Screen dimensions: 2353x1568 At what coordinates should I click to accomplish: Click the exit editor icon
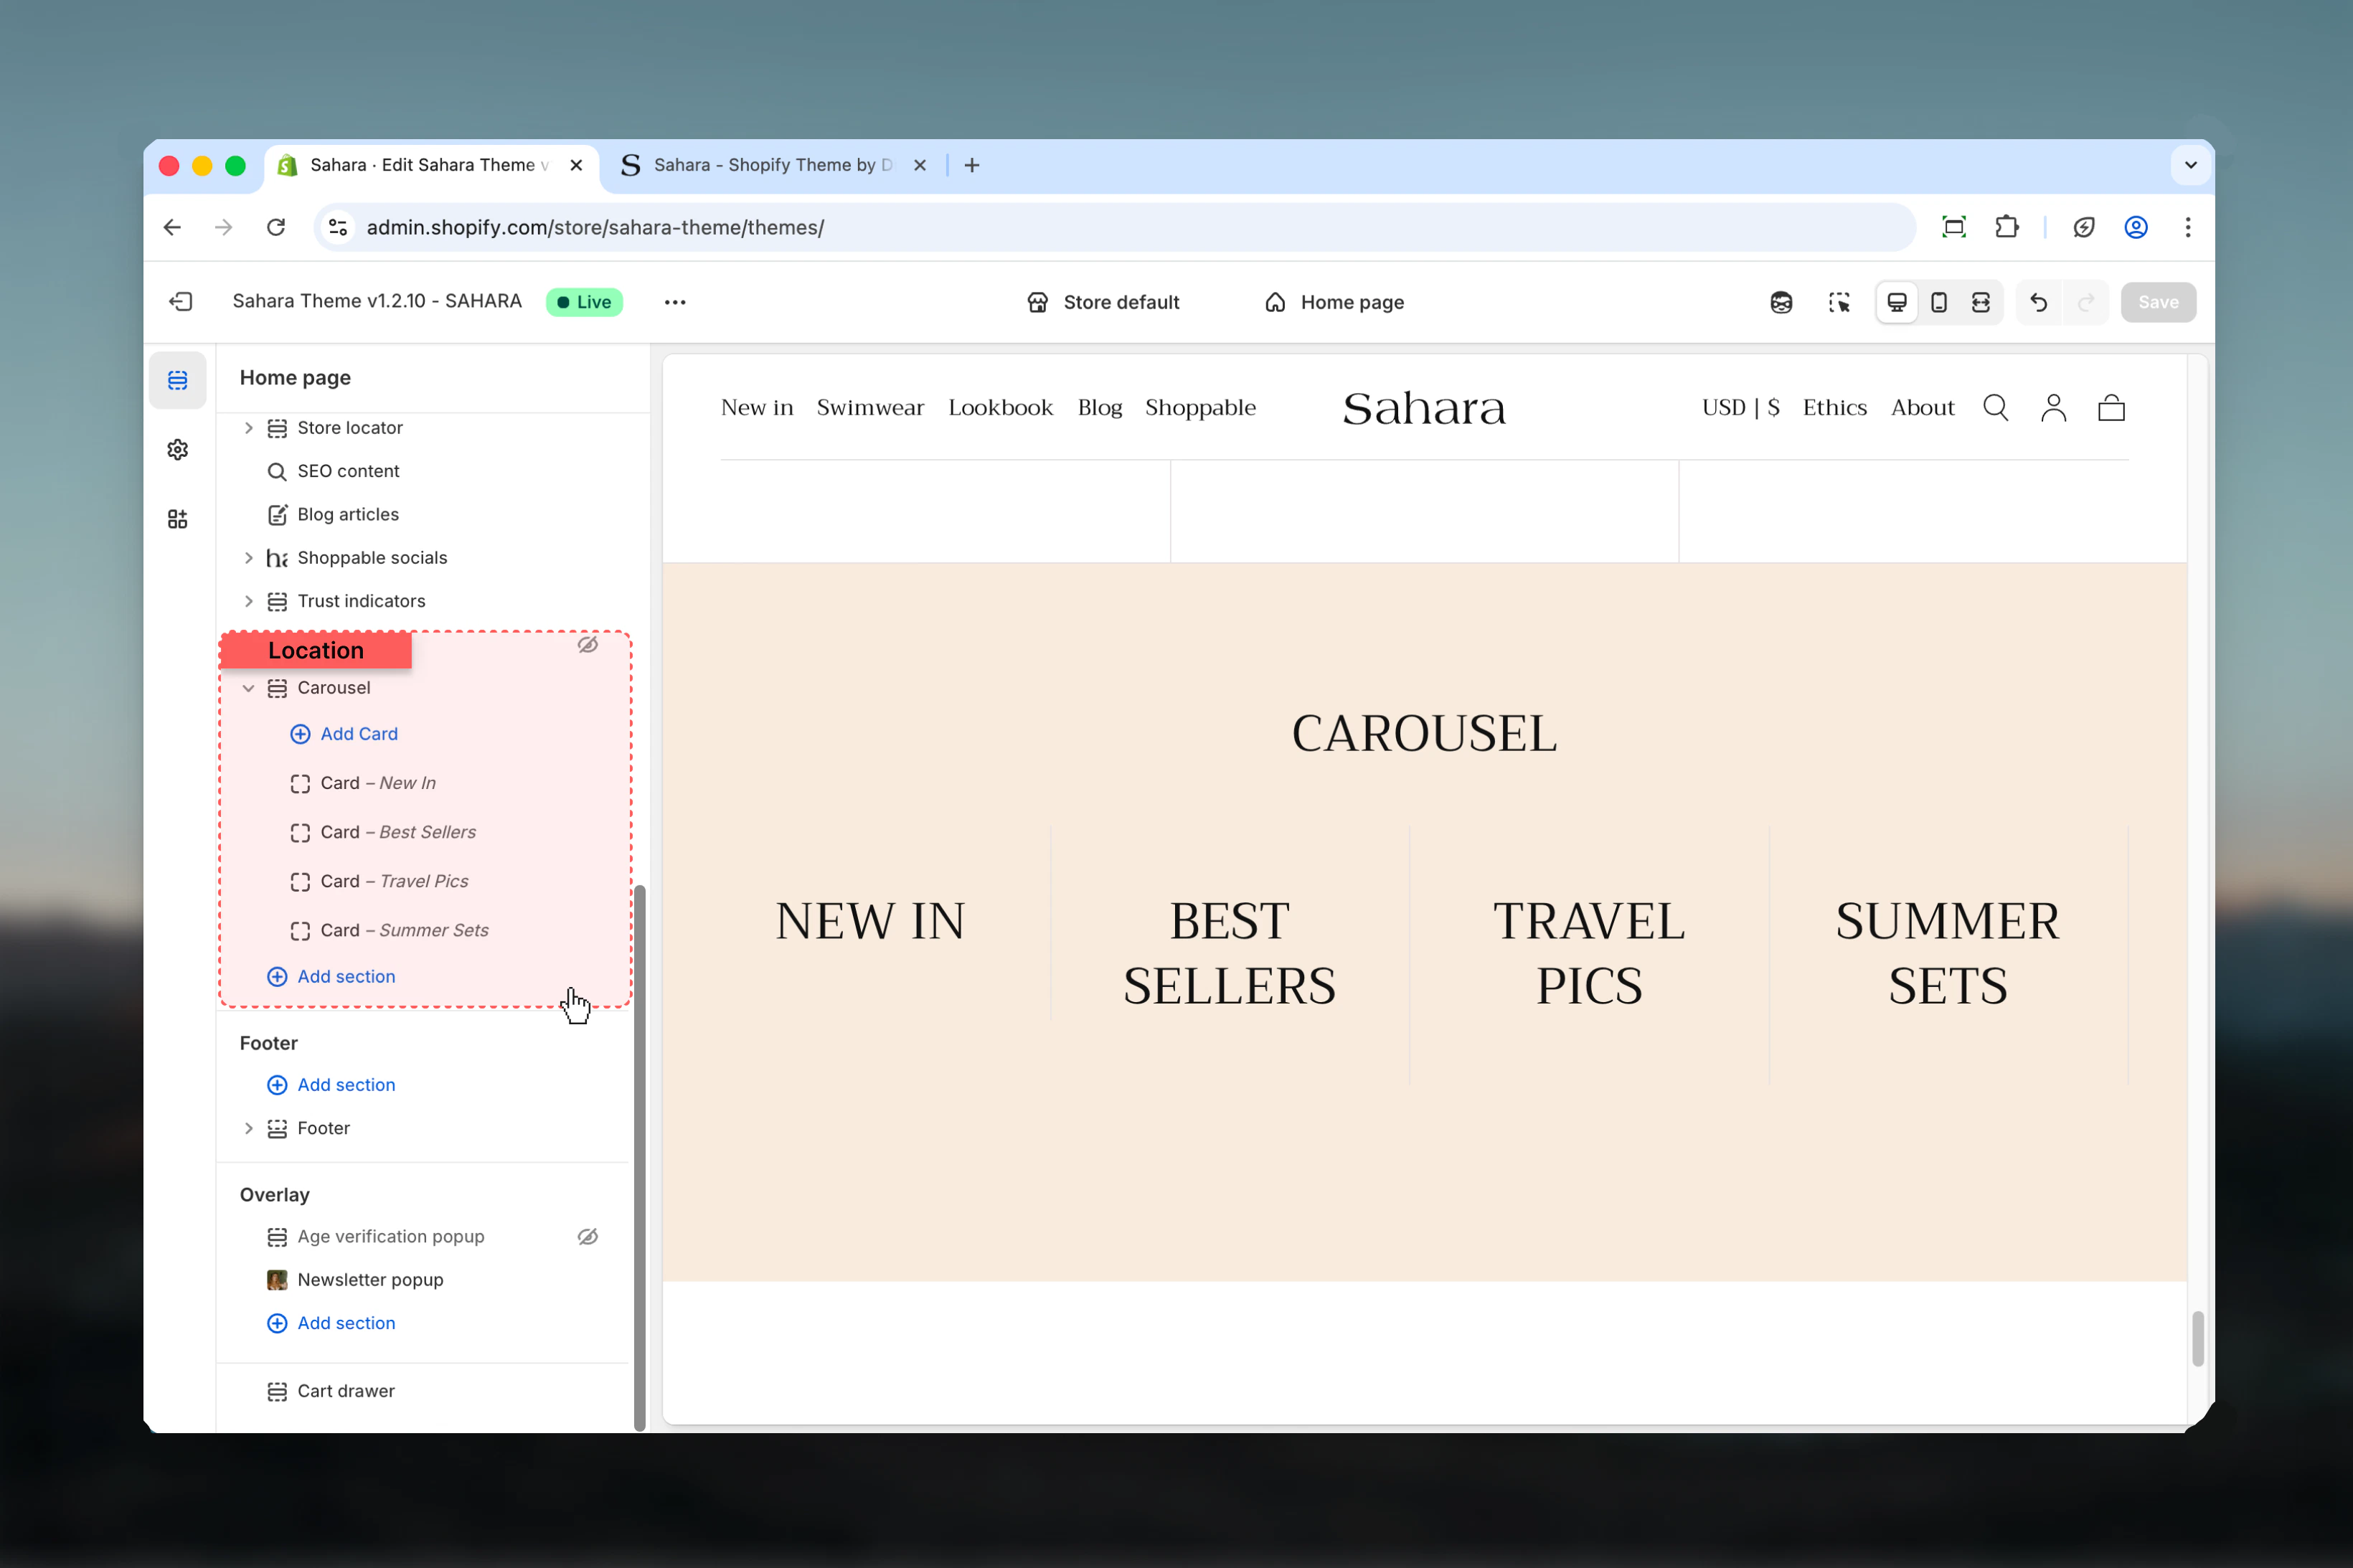tap(181, 302)
